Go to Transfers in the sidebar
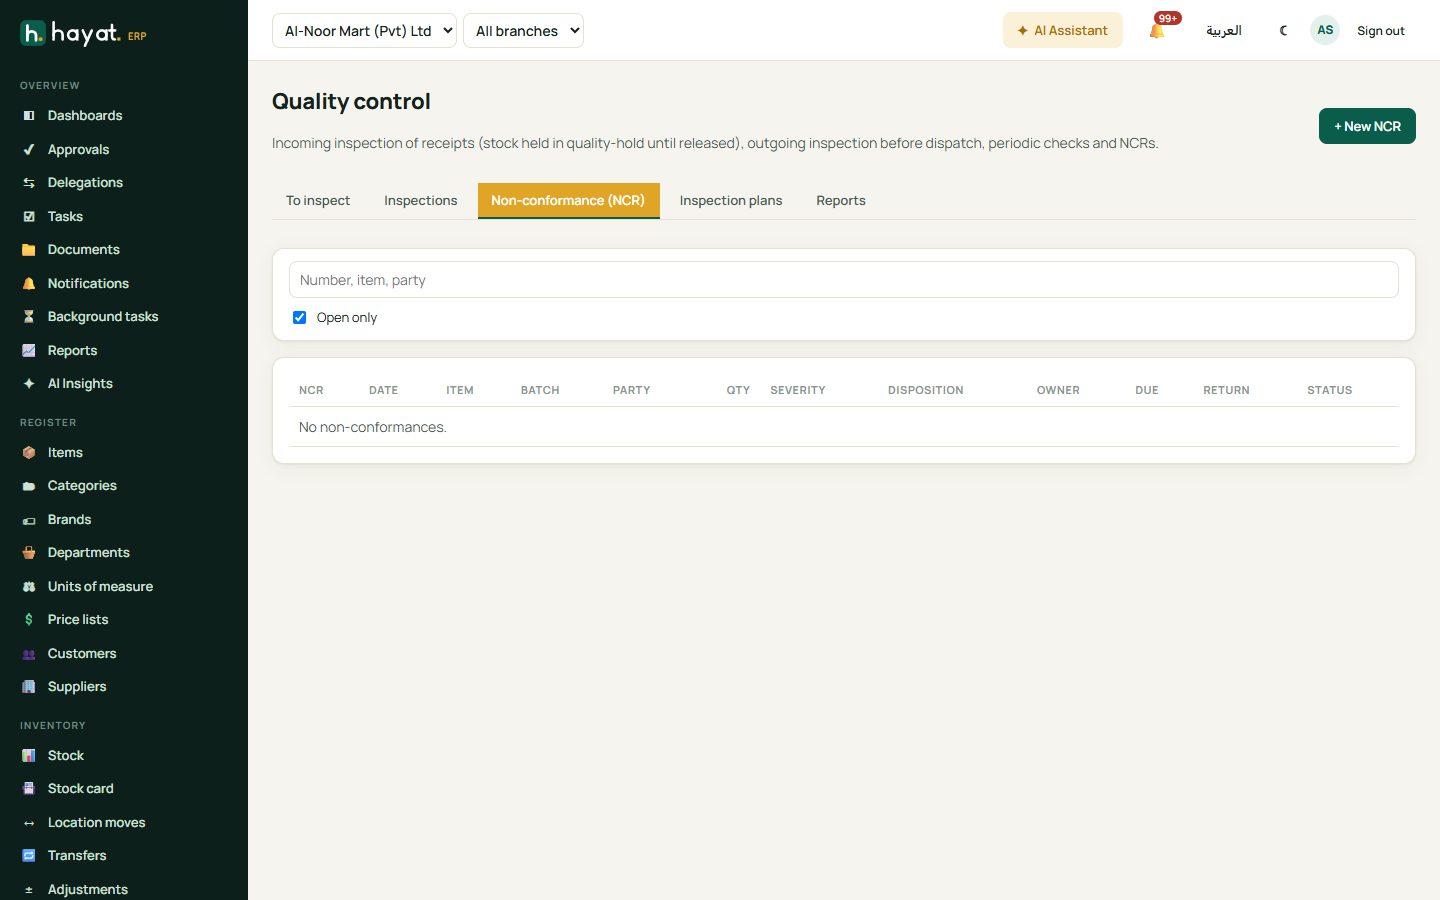 click(77, 856)
